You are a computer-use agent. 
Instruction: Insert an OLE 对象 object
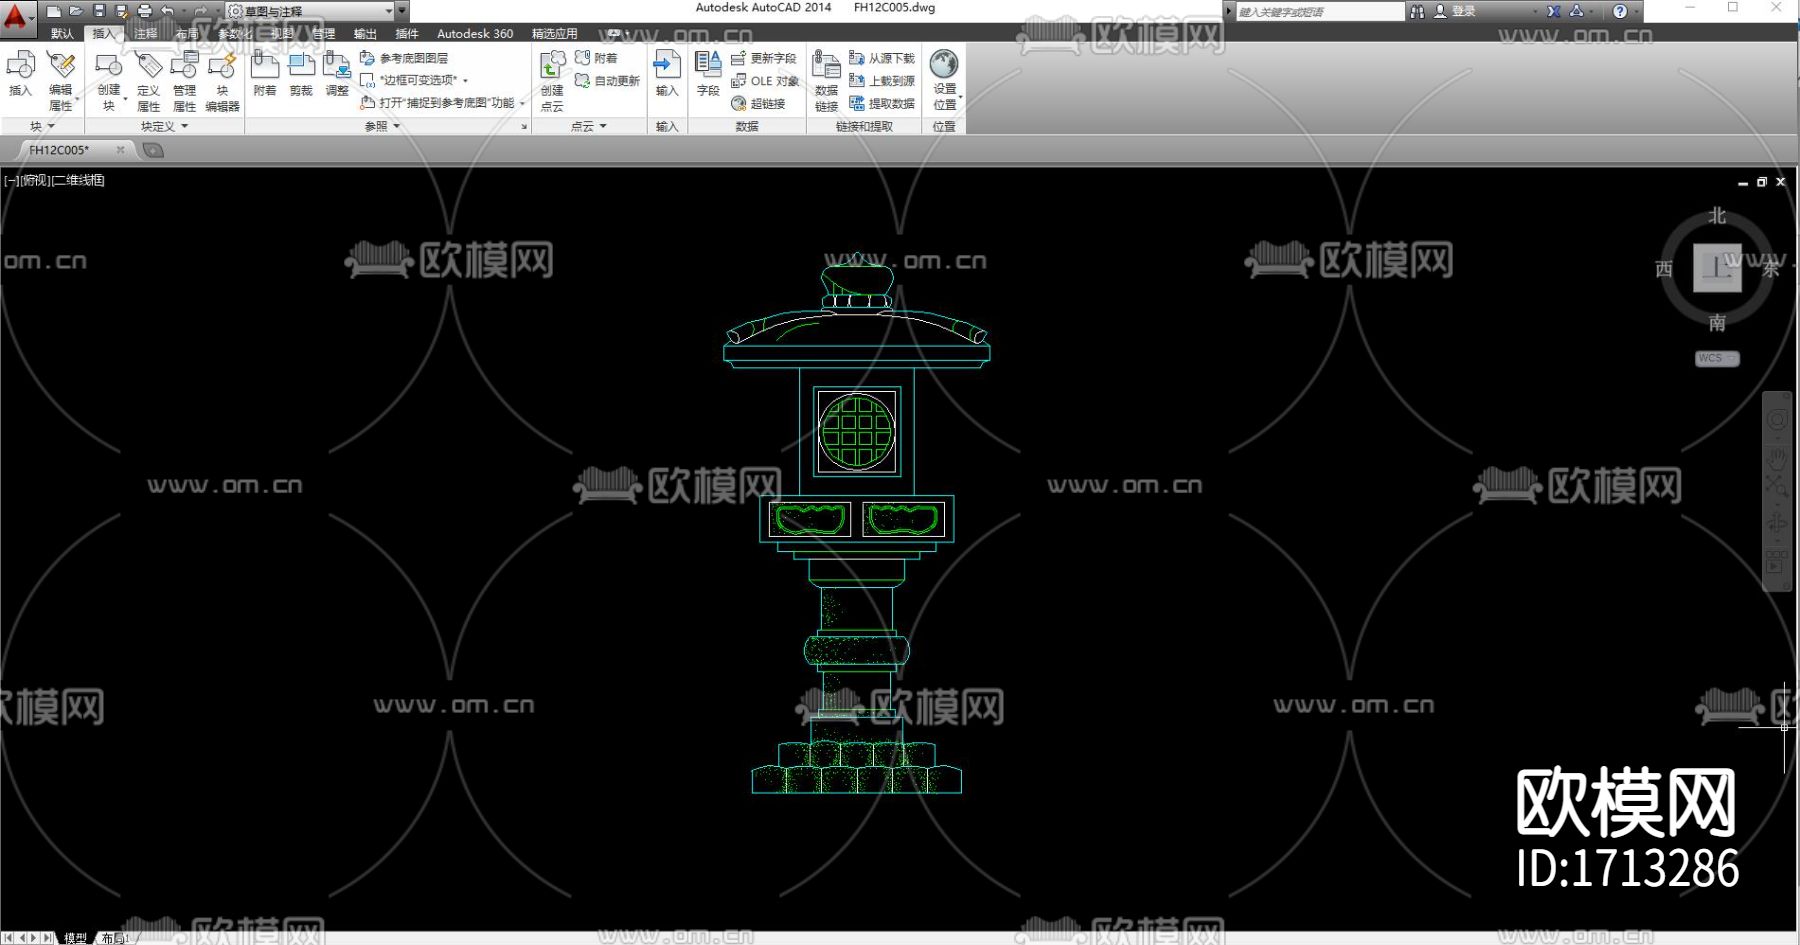765,81
